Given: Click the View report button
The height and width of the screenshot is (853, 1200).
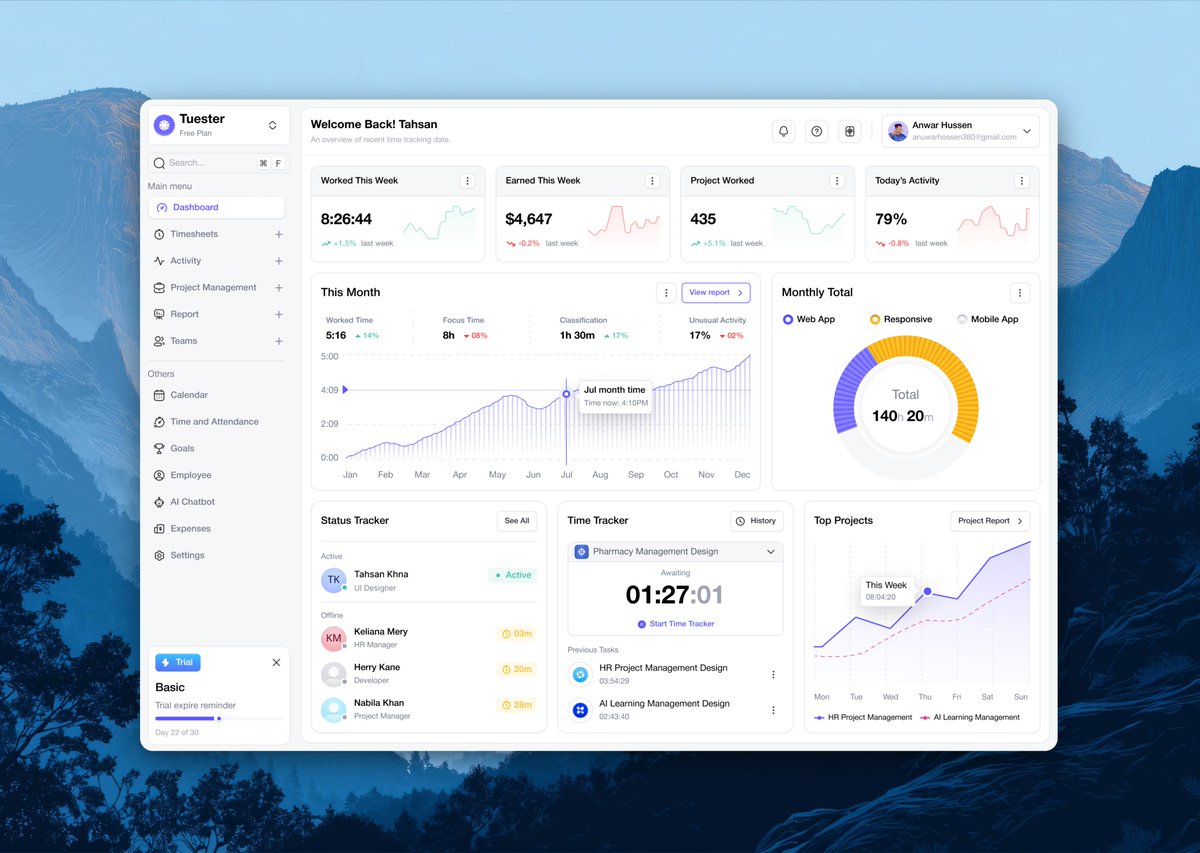Looking at the screenshot, I should (716, 293).
